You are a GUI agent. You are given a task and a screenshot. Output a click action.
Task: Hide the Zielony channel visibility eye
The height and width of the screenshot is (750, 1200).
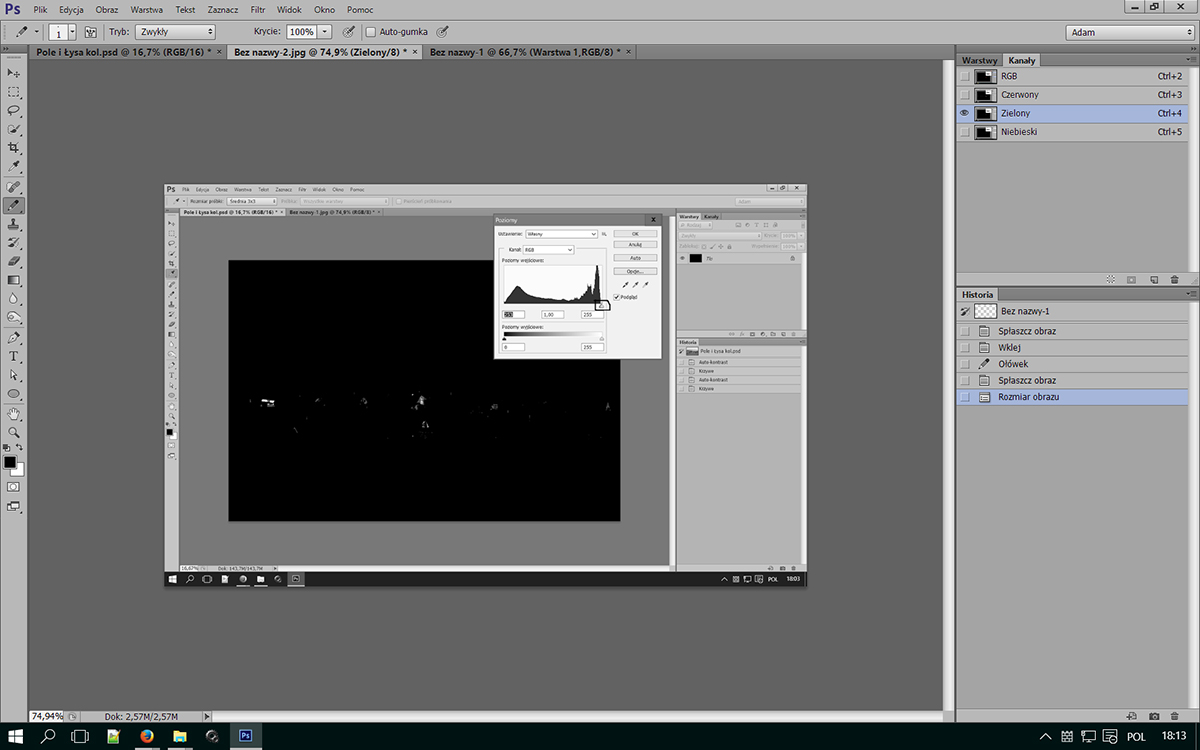[964, 113]
